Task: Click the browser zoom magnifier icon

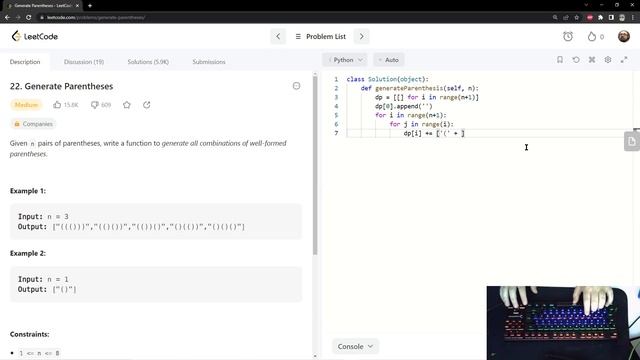Action: pyautogui.click(x=555, y=18)
